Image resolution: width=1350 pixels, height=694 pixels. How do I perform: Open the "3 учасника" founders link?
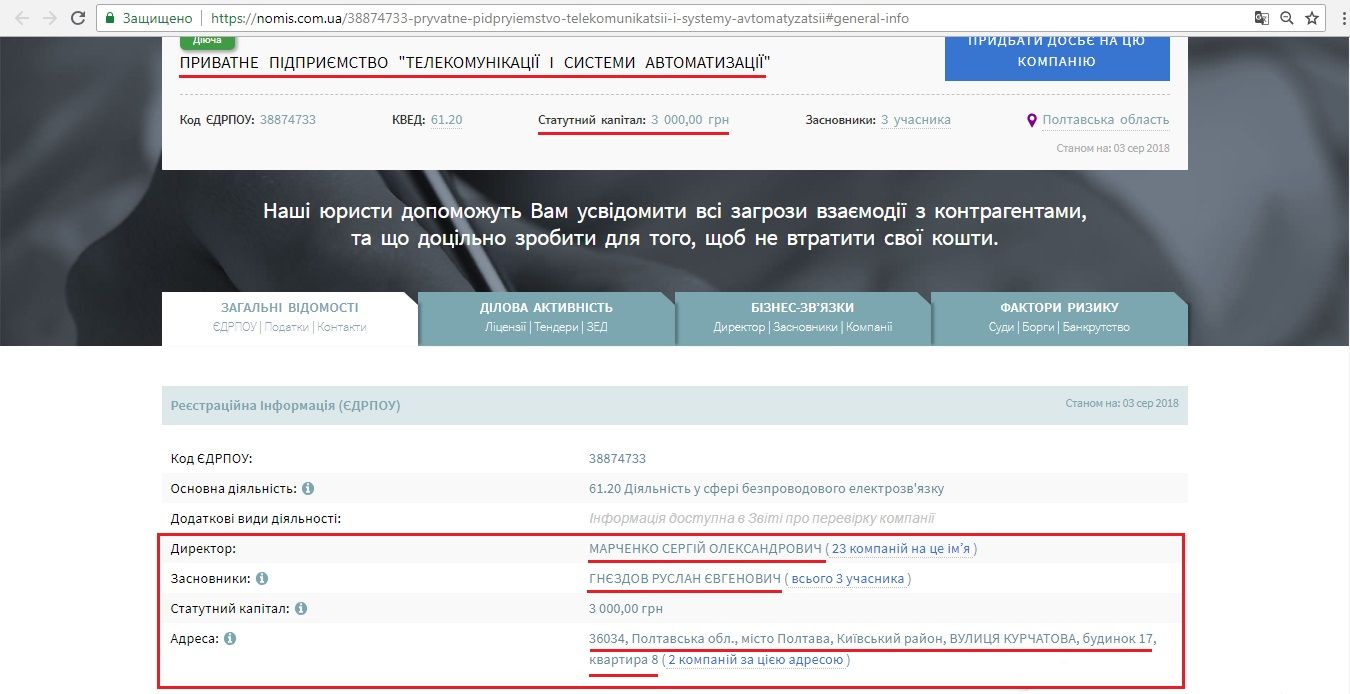tap(916, 119)
